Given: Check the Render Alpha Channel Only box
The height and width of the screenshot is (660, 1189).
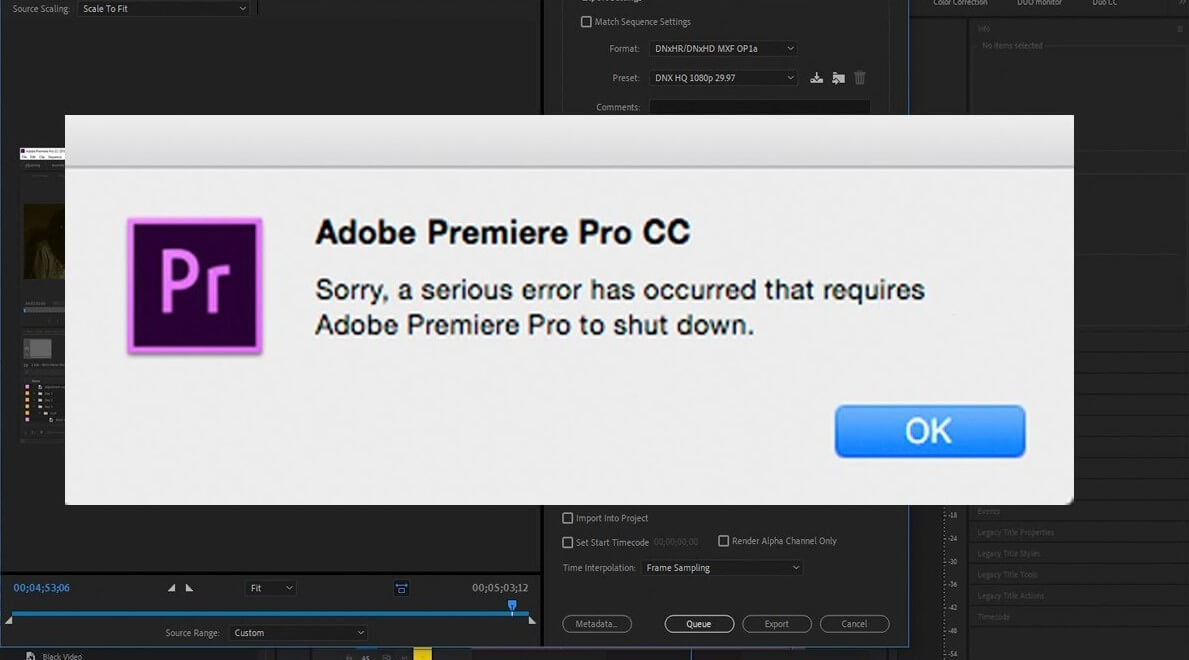Looking at the screenshot, I should pyautogui.click(x=723, y=541).
